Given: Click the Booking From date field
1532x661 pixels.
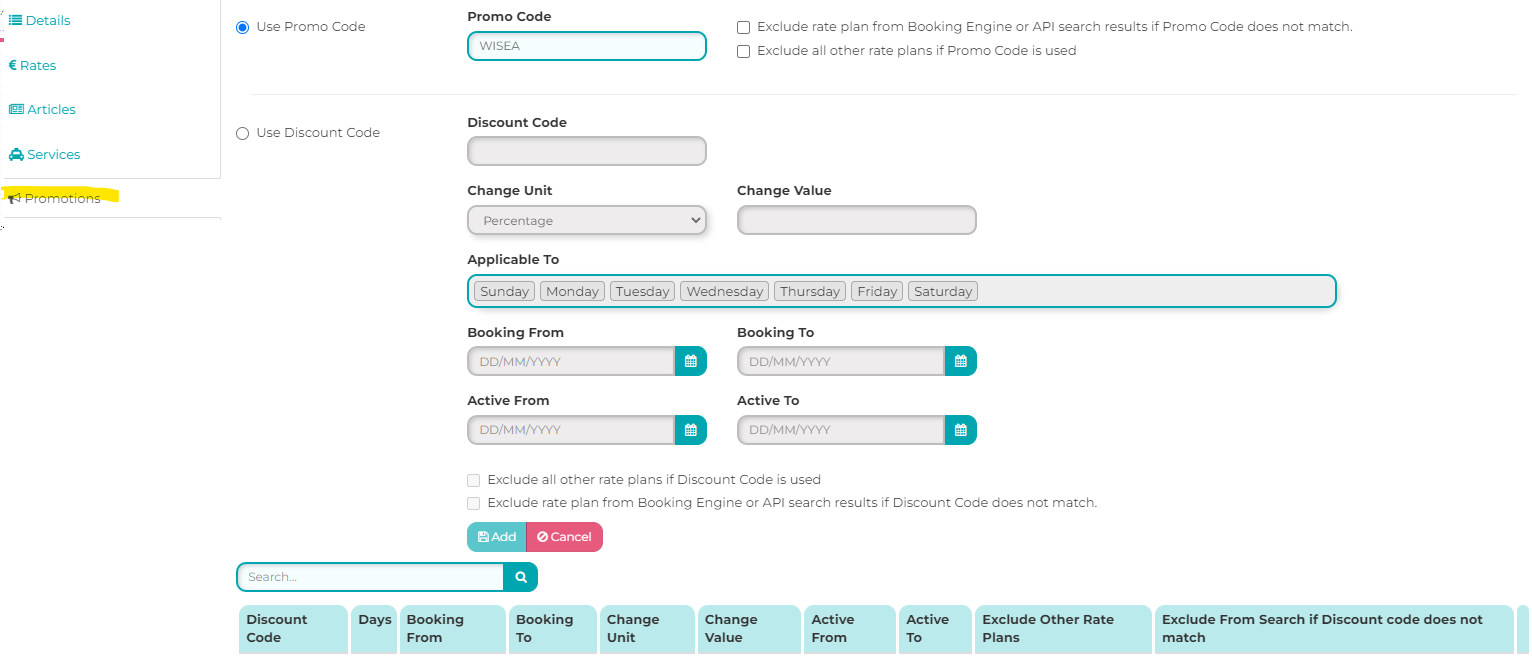Looking at the screenshot, I should 571,361.
